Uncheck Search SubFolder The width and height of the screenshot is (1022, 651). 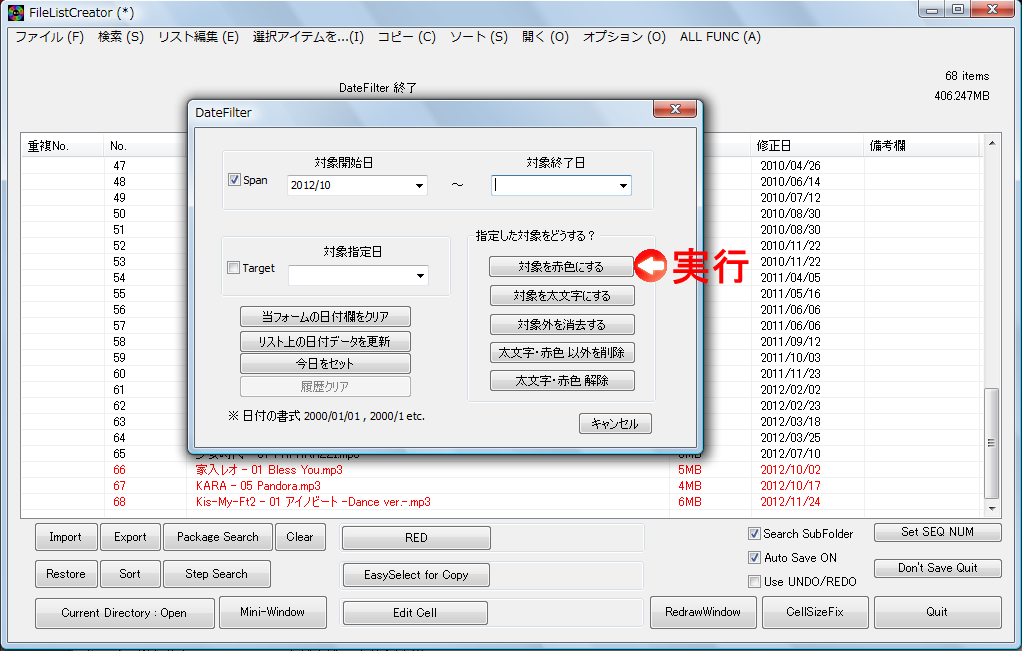[x=754, y=533]
